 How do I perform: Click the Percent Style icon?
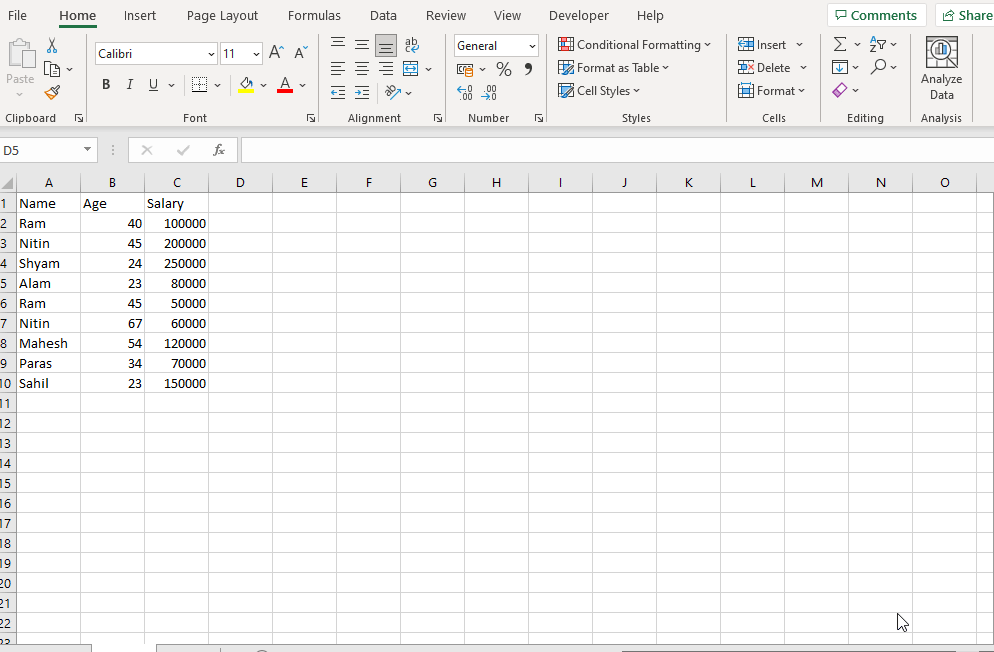(x=504, y=68)
